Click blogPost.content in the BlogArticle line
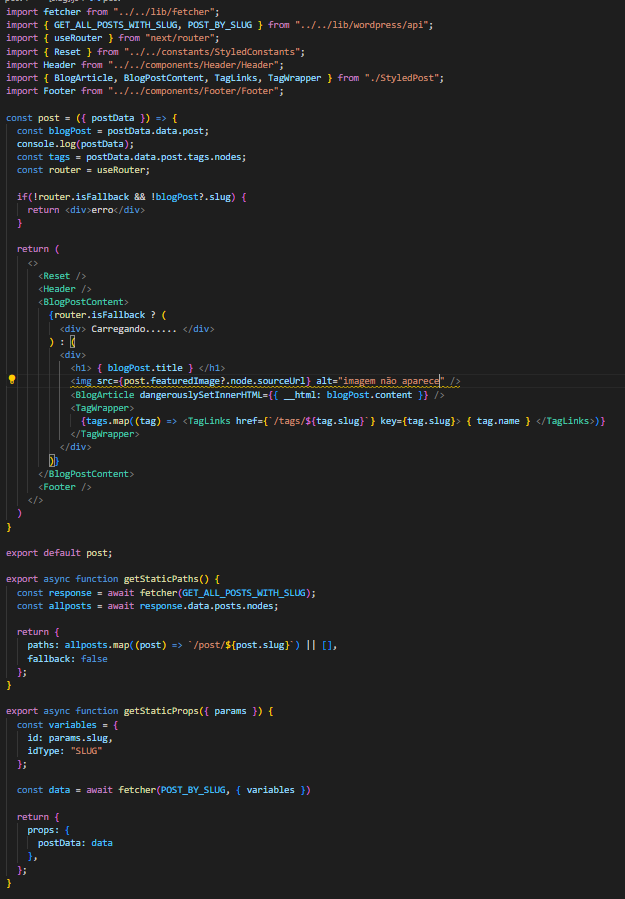Viewport: 625px width, 899px height. click(369, 395)
